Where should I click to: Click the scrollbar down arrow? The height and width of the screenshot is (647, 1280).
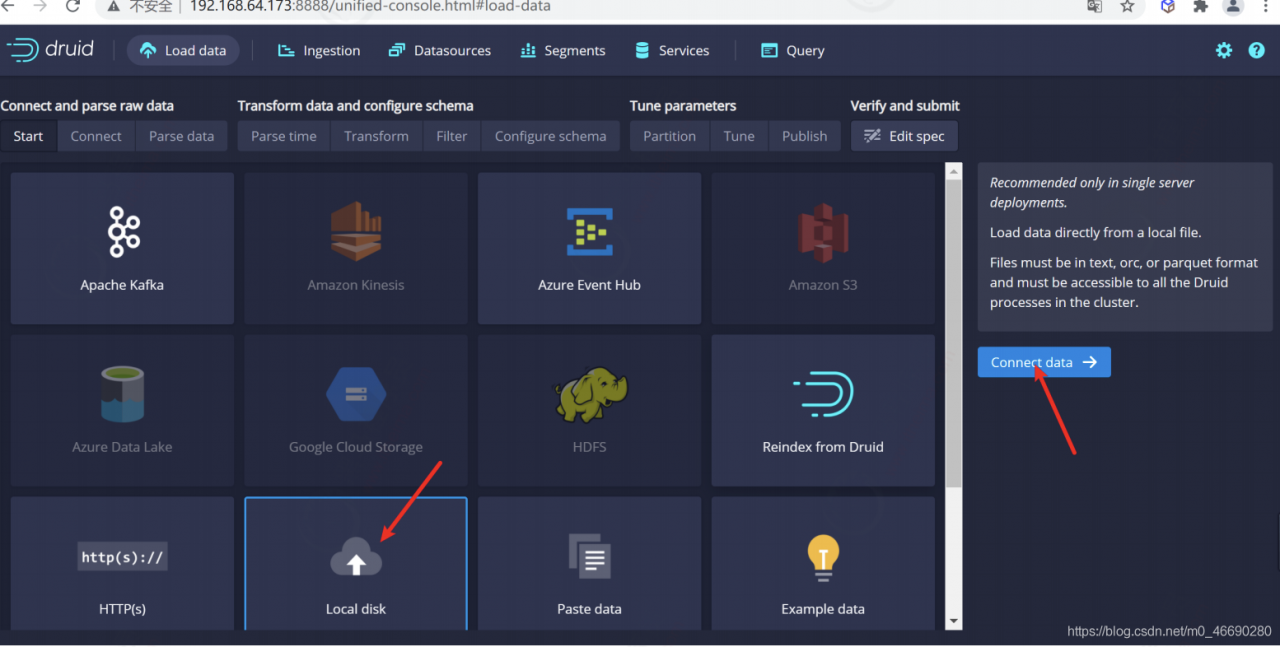(x=953, y=621)
